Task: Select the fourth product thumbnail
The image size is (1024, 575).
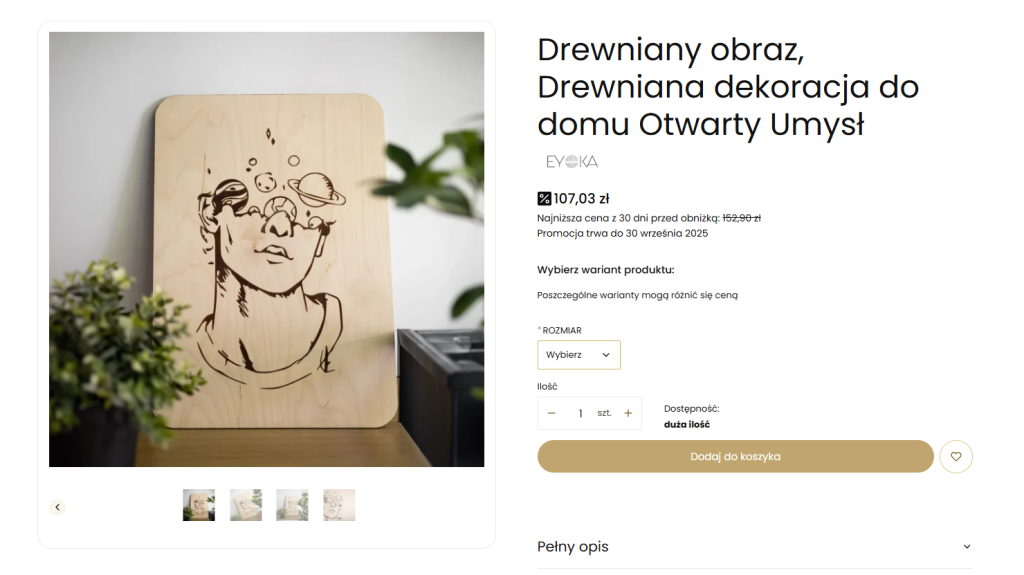Action: point(339,505)
